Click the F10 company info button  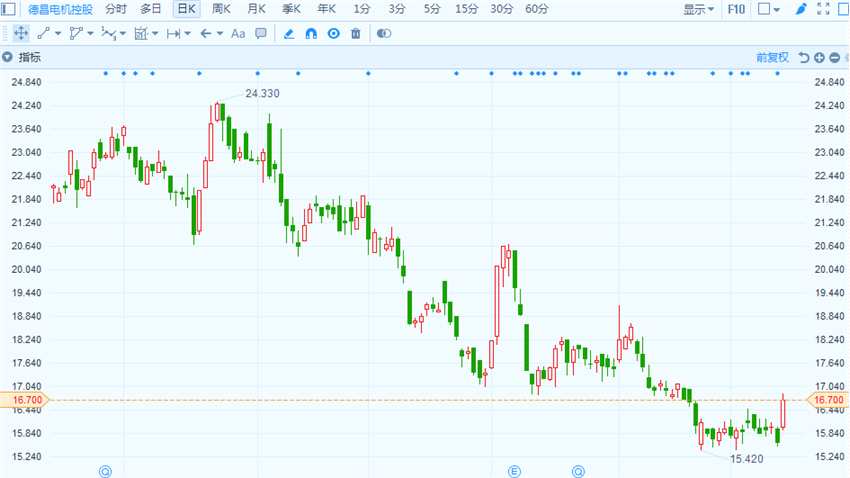tap(736, 9)
